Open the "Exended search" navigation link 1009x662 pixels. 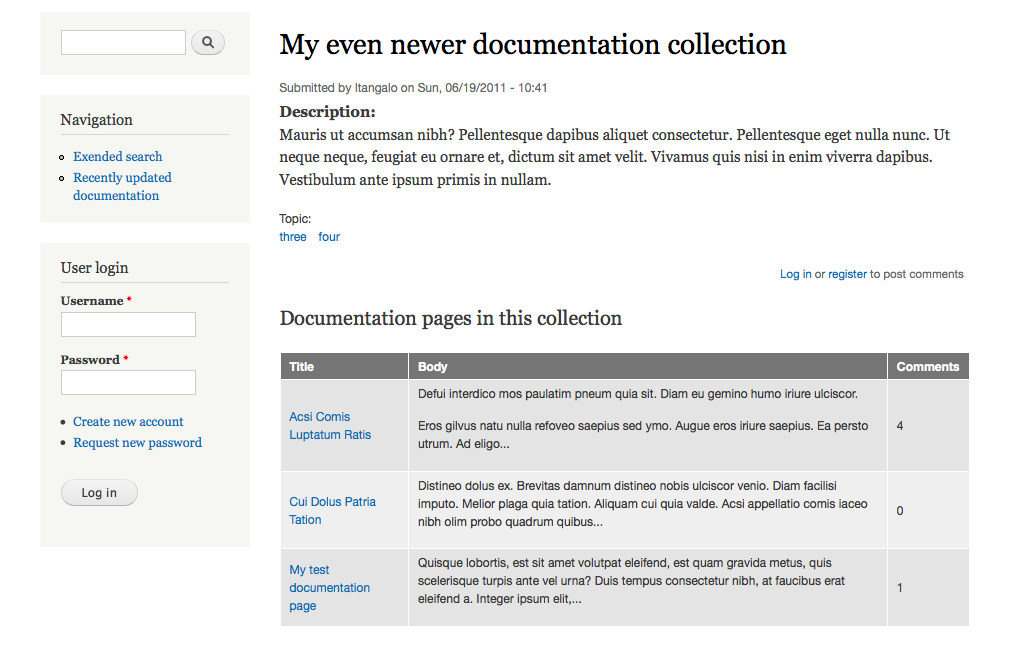click(117, 156)
